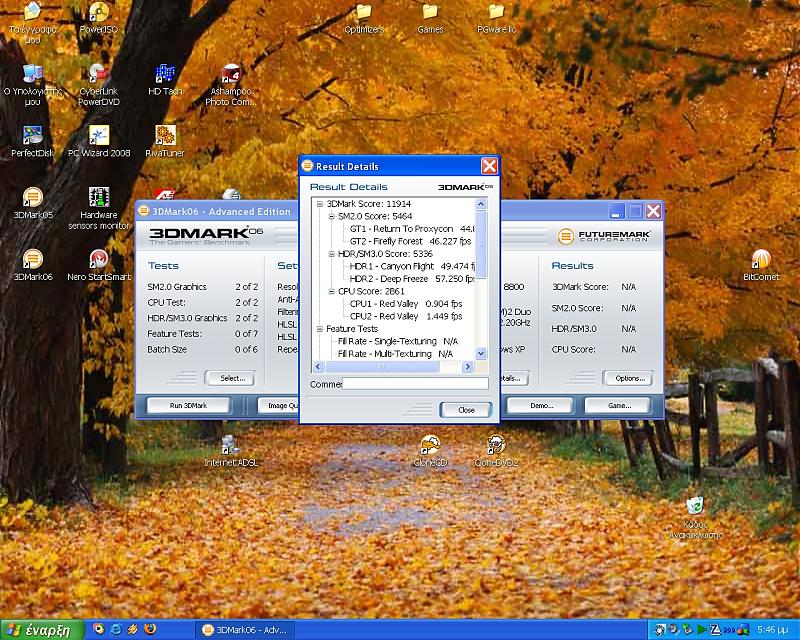Screen dimensions: 800x640
Task: Click the "SM2.0 Graphics" tests label
Action: (x=177, y=287)
